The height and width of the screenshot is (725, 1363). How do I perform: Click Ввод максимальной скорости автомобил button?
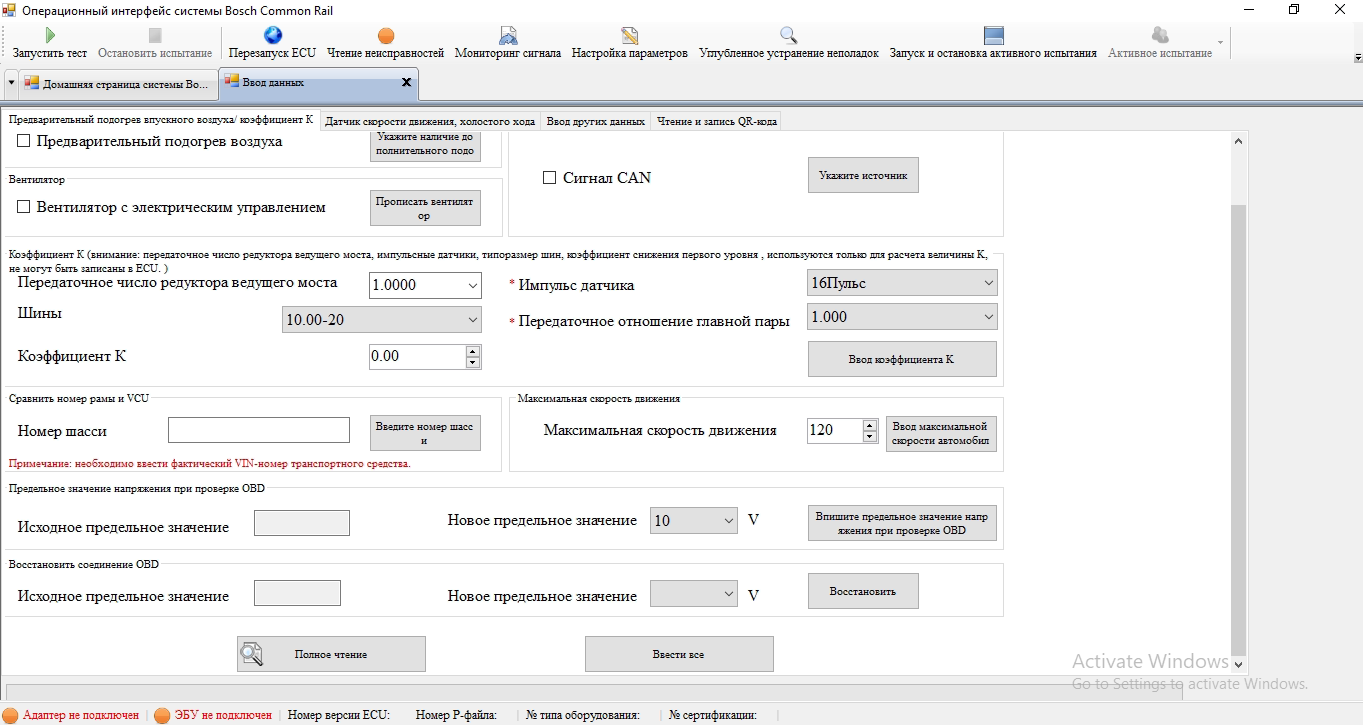point(941,433)
